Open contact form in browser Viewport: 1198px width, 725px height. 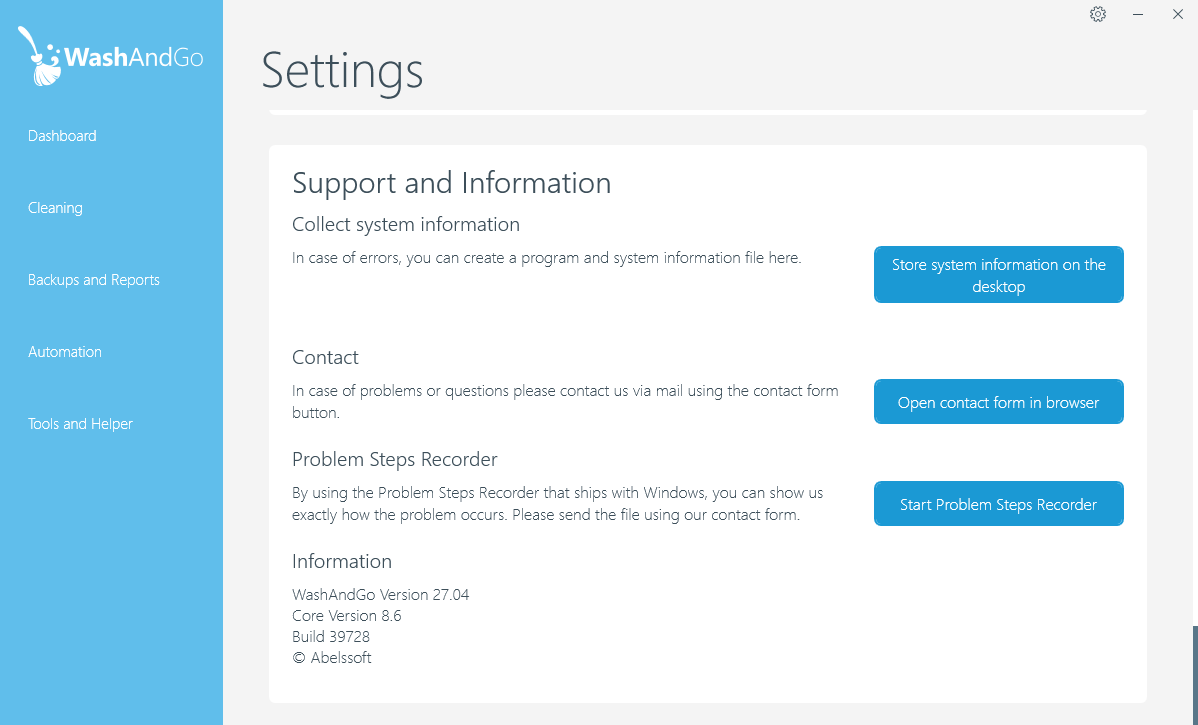999,402
